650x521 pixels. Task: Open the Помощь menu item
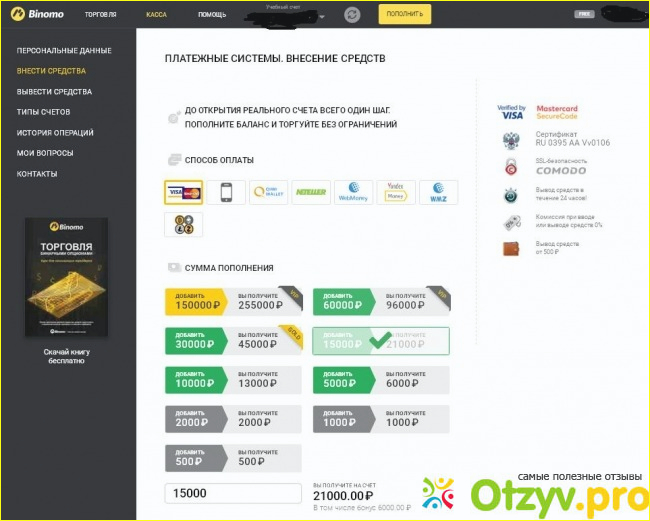point(211,15)
